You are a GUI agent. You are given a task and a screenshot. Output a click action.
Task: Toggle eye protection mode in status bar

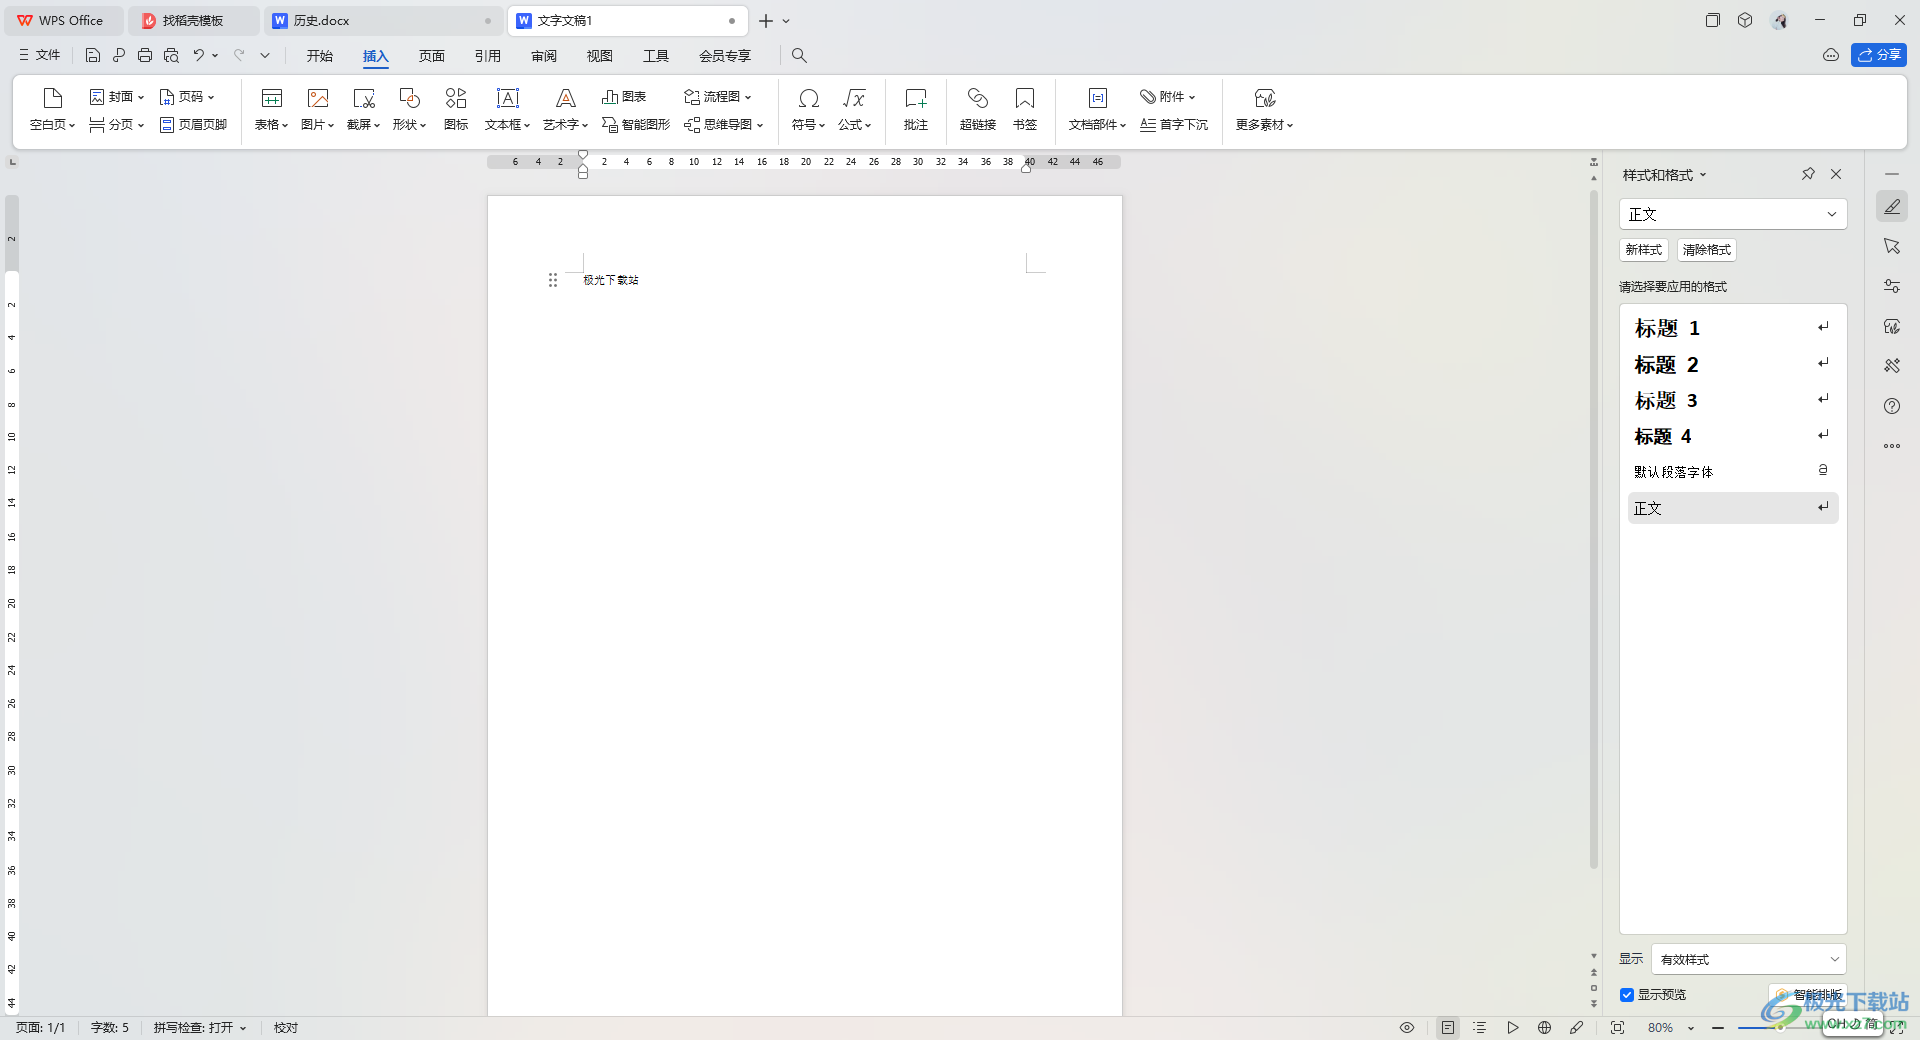pos(1407,1028)
